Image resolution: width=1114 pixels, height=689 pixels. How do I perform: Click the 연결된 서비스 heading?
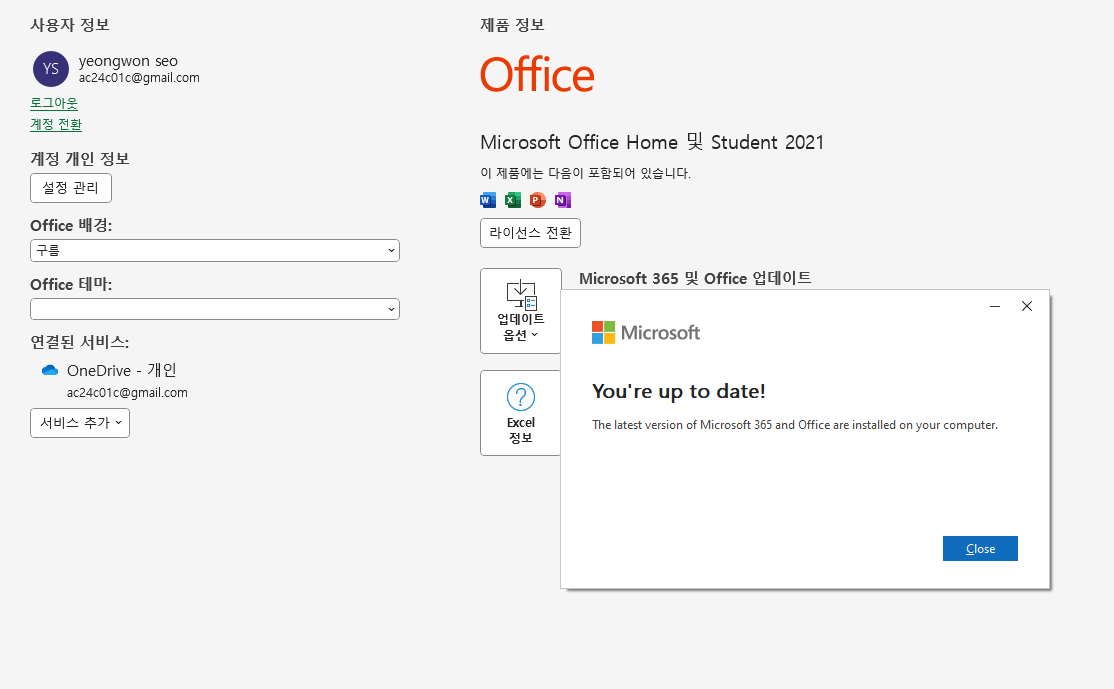click(x=80, y=342)
